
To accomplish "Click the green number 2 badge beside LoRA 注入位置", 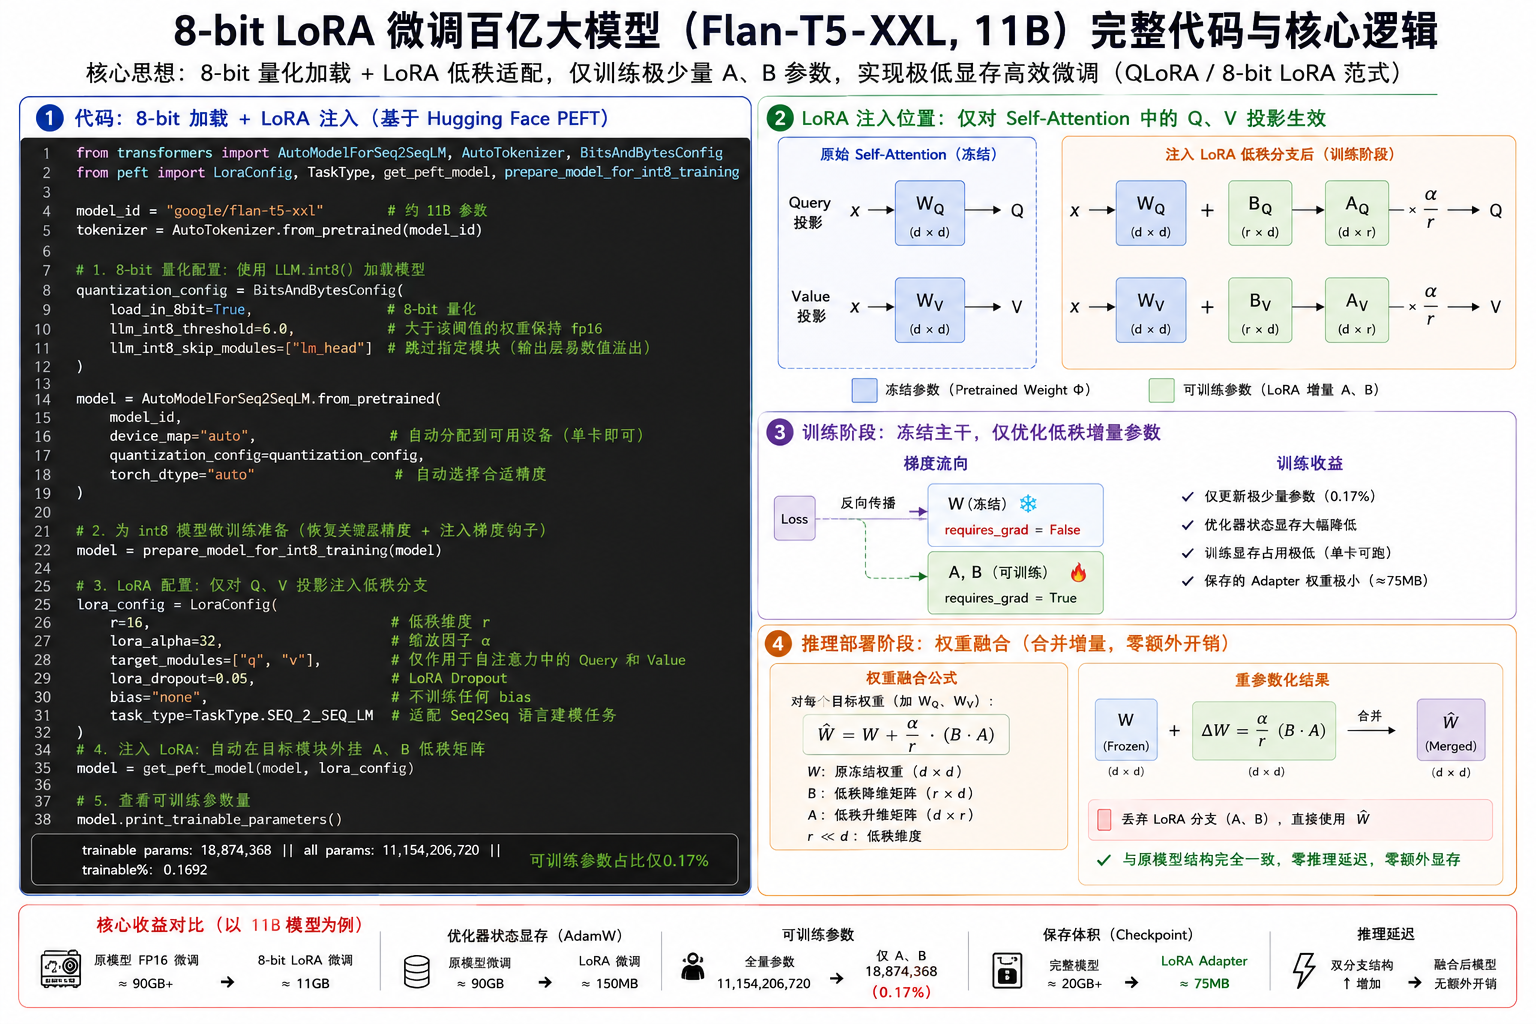I will 780,118.
